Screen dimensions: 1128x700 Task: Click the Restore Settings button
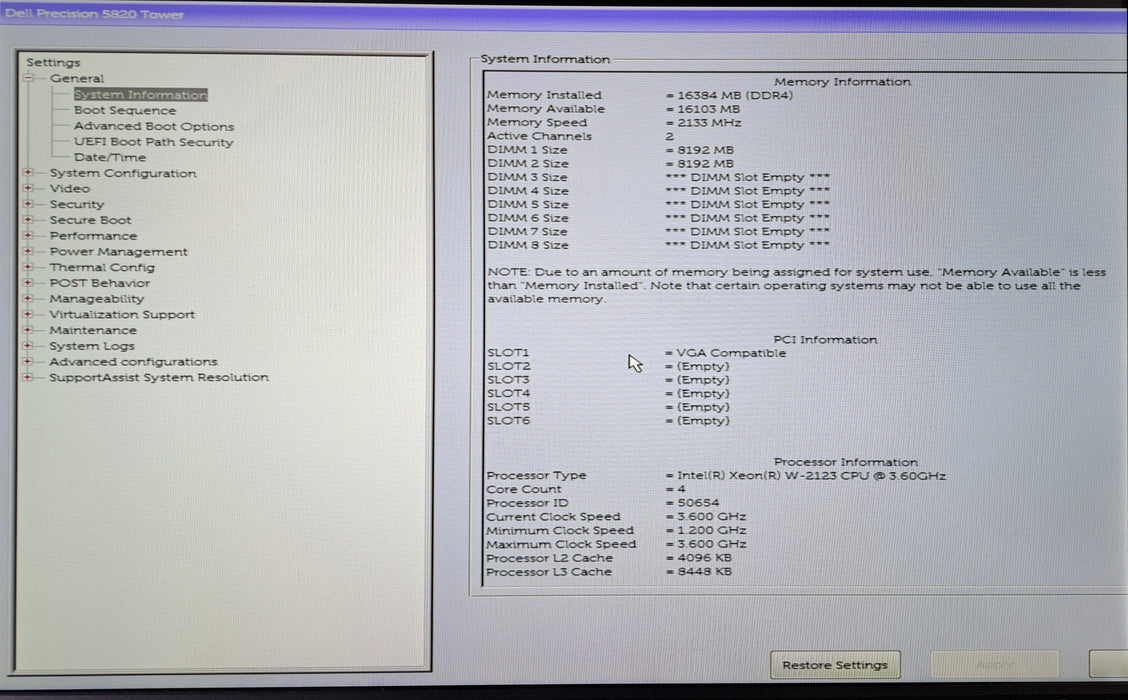pos(834,665)
